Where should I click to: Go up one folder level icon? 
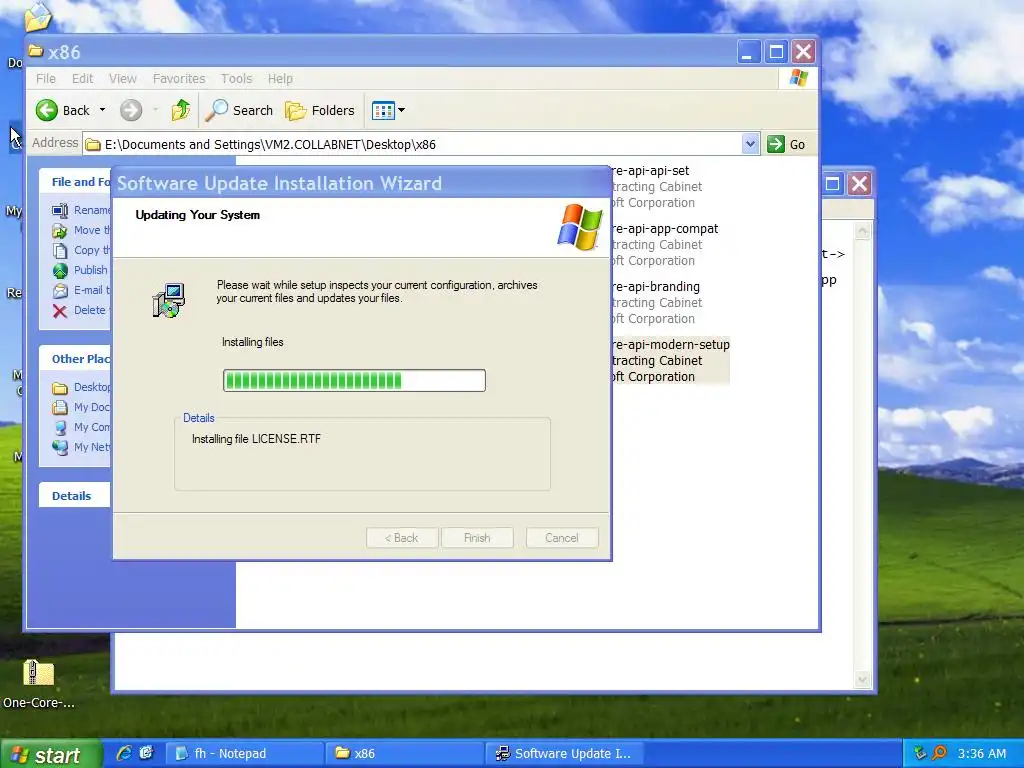[x=181, y=110]
